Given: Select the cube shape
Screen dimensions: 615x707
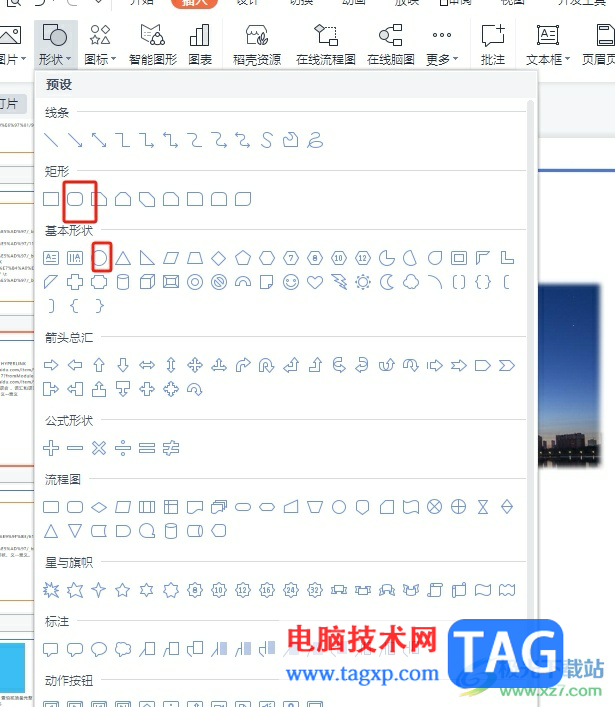Looking at the screenshot, I should (x=147, y=282).
